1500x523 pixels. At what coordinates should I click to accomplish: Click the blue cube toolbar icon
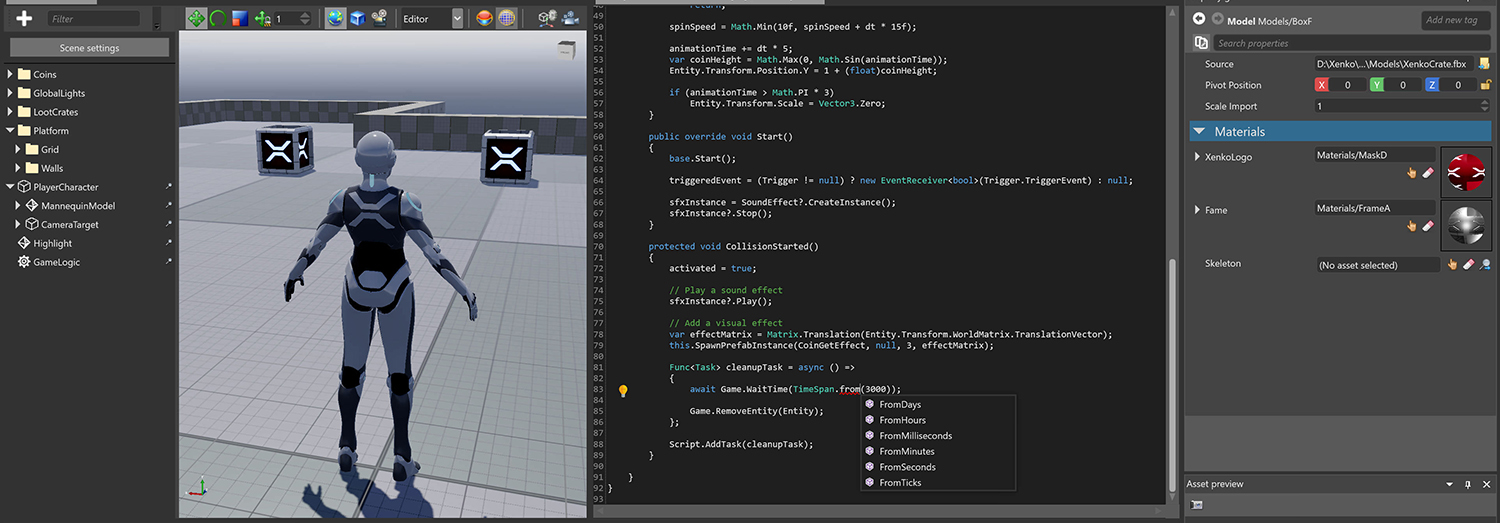pos(357,18)
